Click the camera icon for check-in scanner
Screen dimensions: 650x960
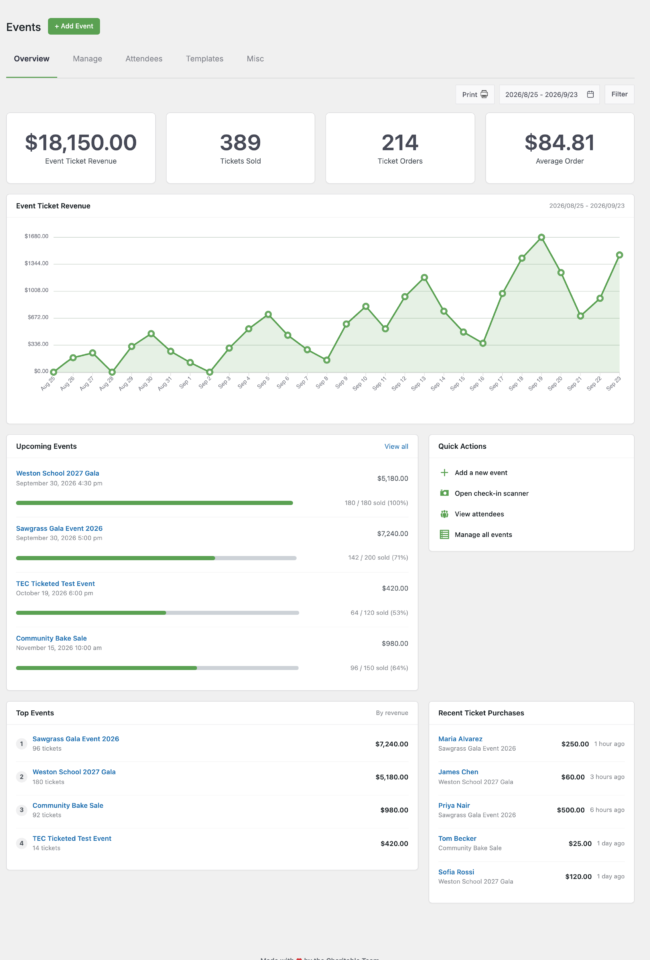click(444, 493)
